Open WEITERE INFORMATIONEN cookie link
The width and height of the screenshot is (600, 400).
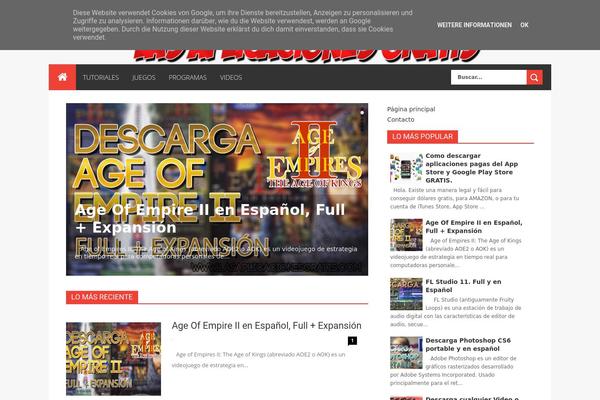pyautogui.click(x=474, y=25)
